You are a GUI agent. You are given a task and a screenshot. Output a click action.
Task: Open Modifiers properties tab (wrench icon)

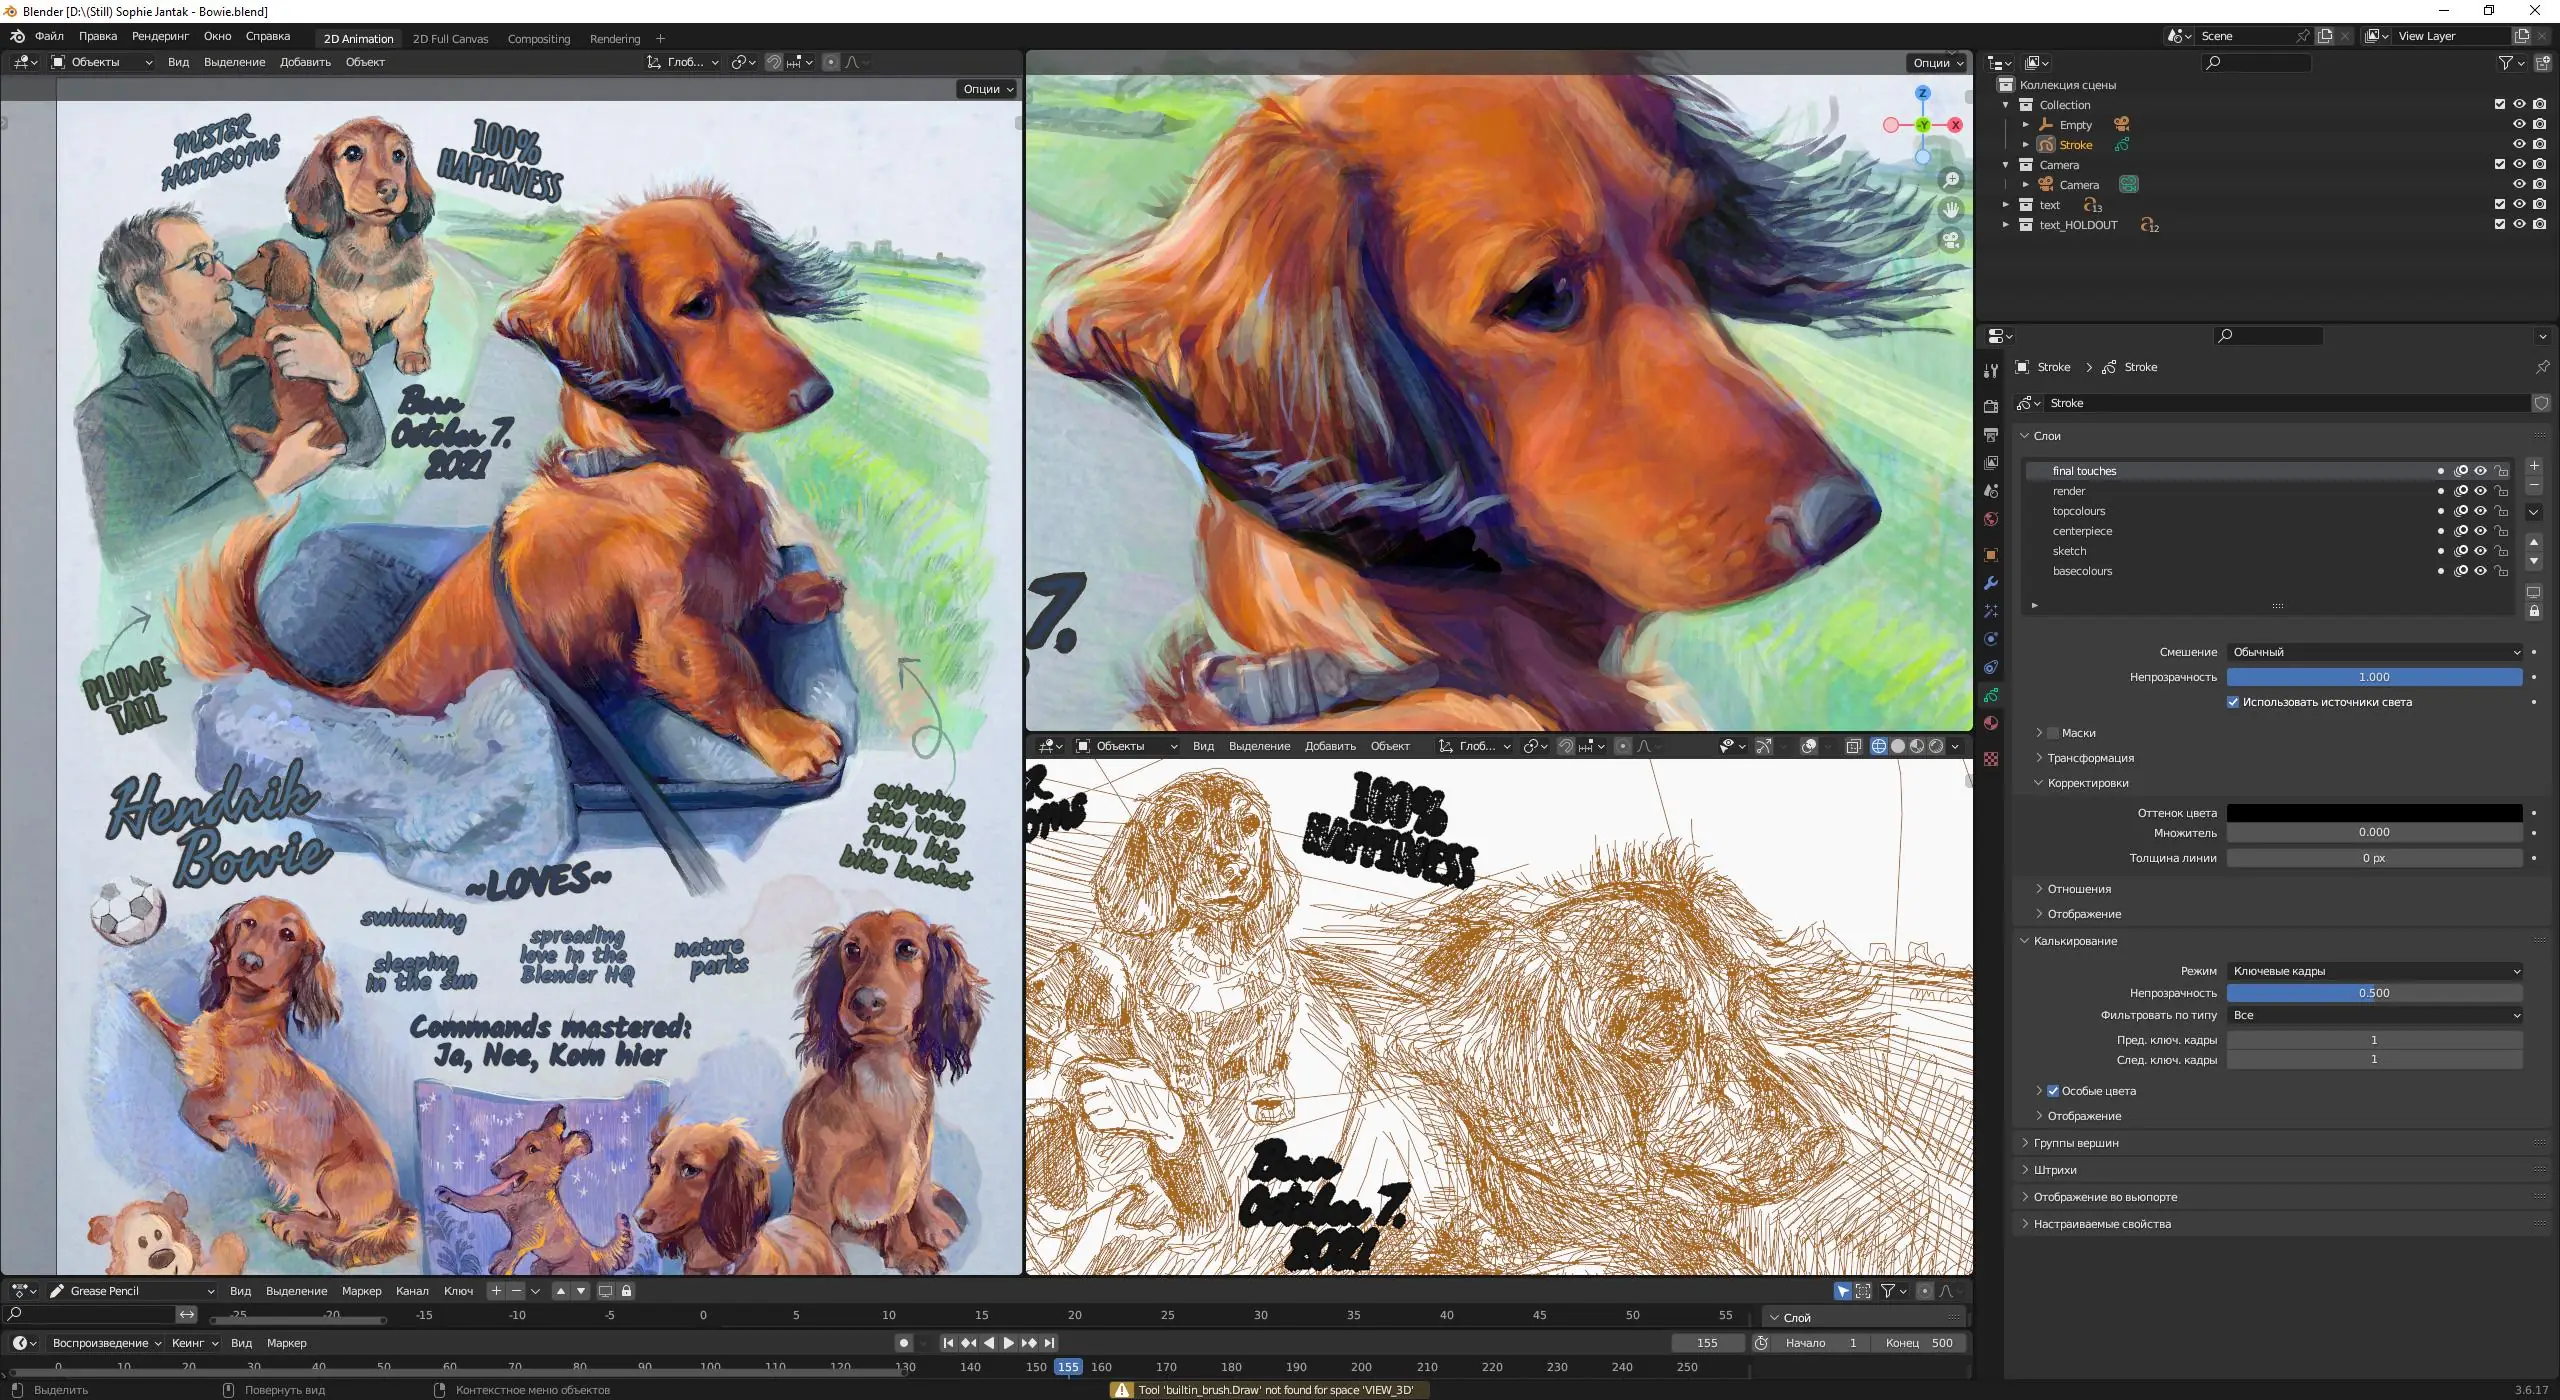[1991, 583]
